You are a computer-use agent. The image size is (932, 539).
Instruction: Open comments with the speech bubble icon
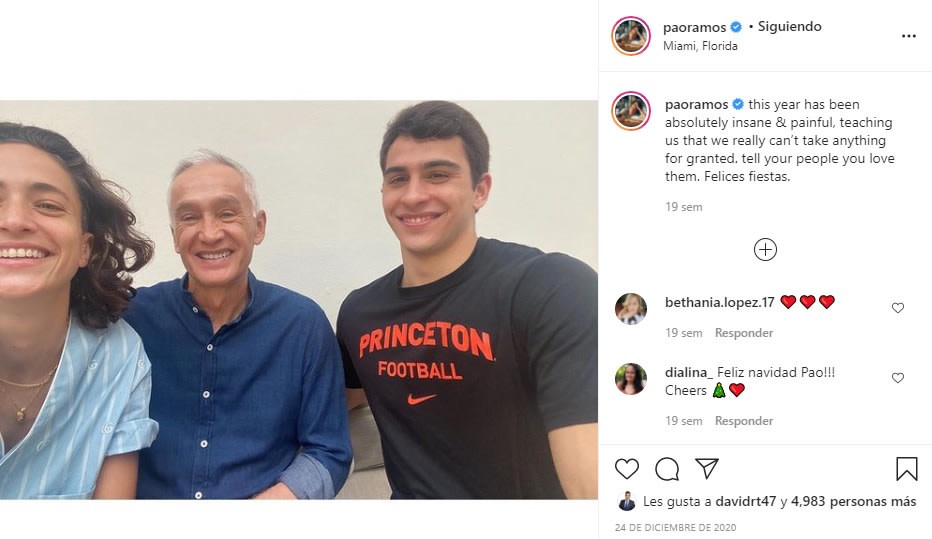coord(667,469)
